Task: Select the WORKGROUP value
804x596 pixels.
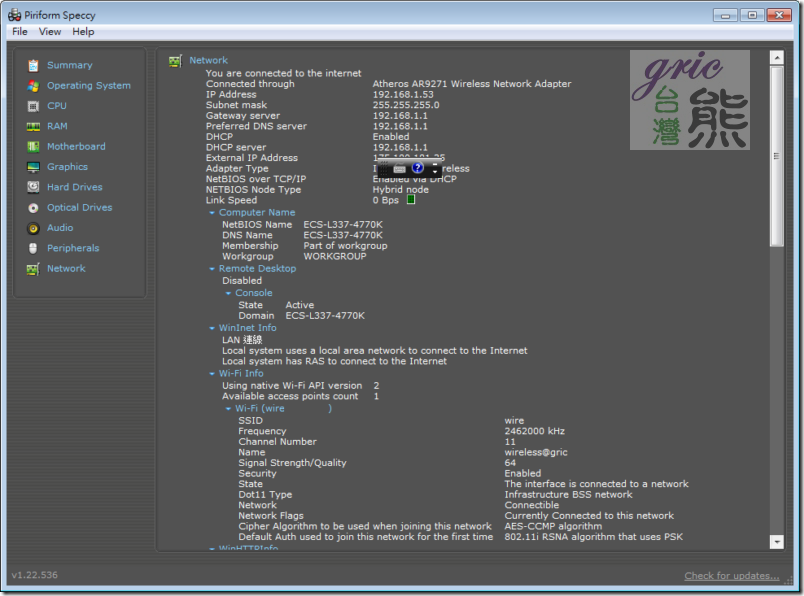Action: [x=335, y=256]
